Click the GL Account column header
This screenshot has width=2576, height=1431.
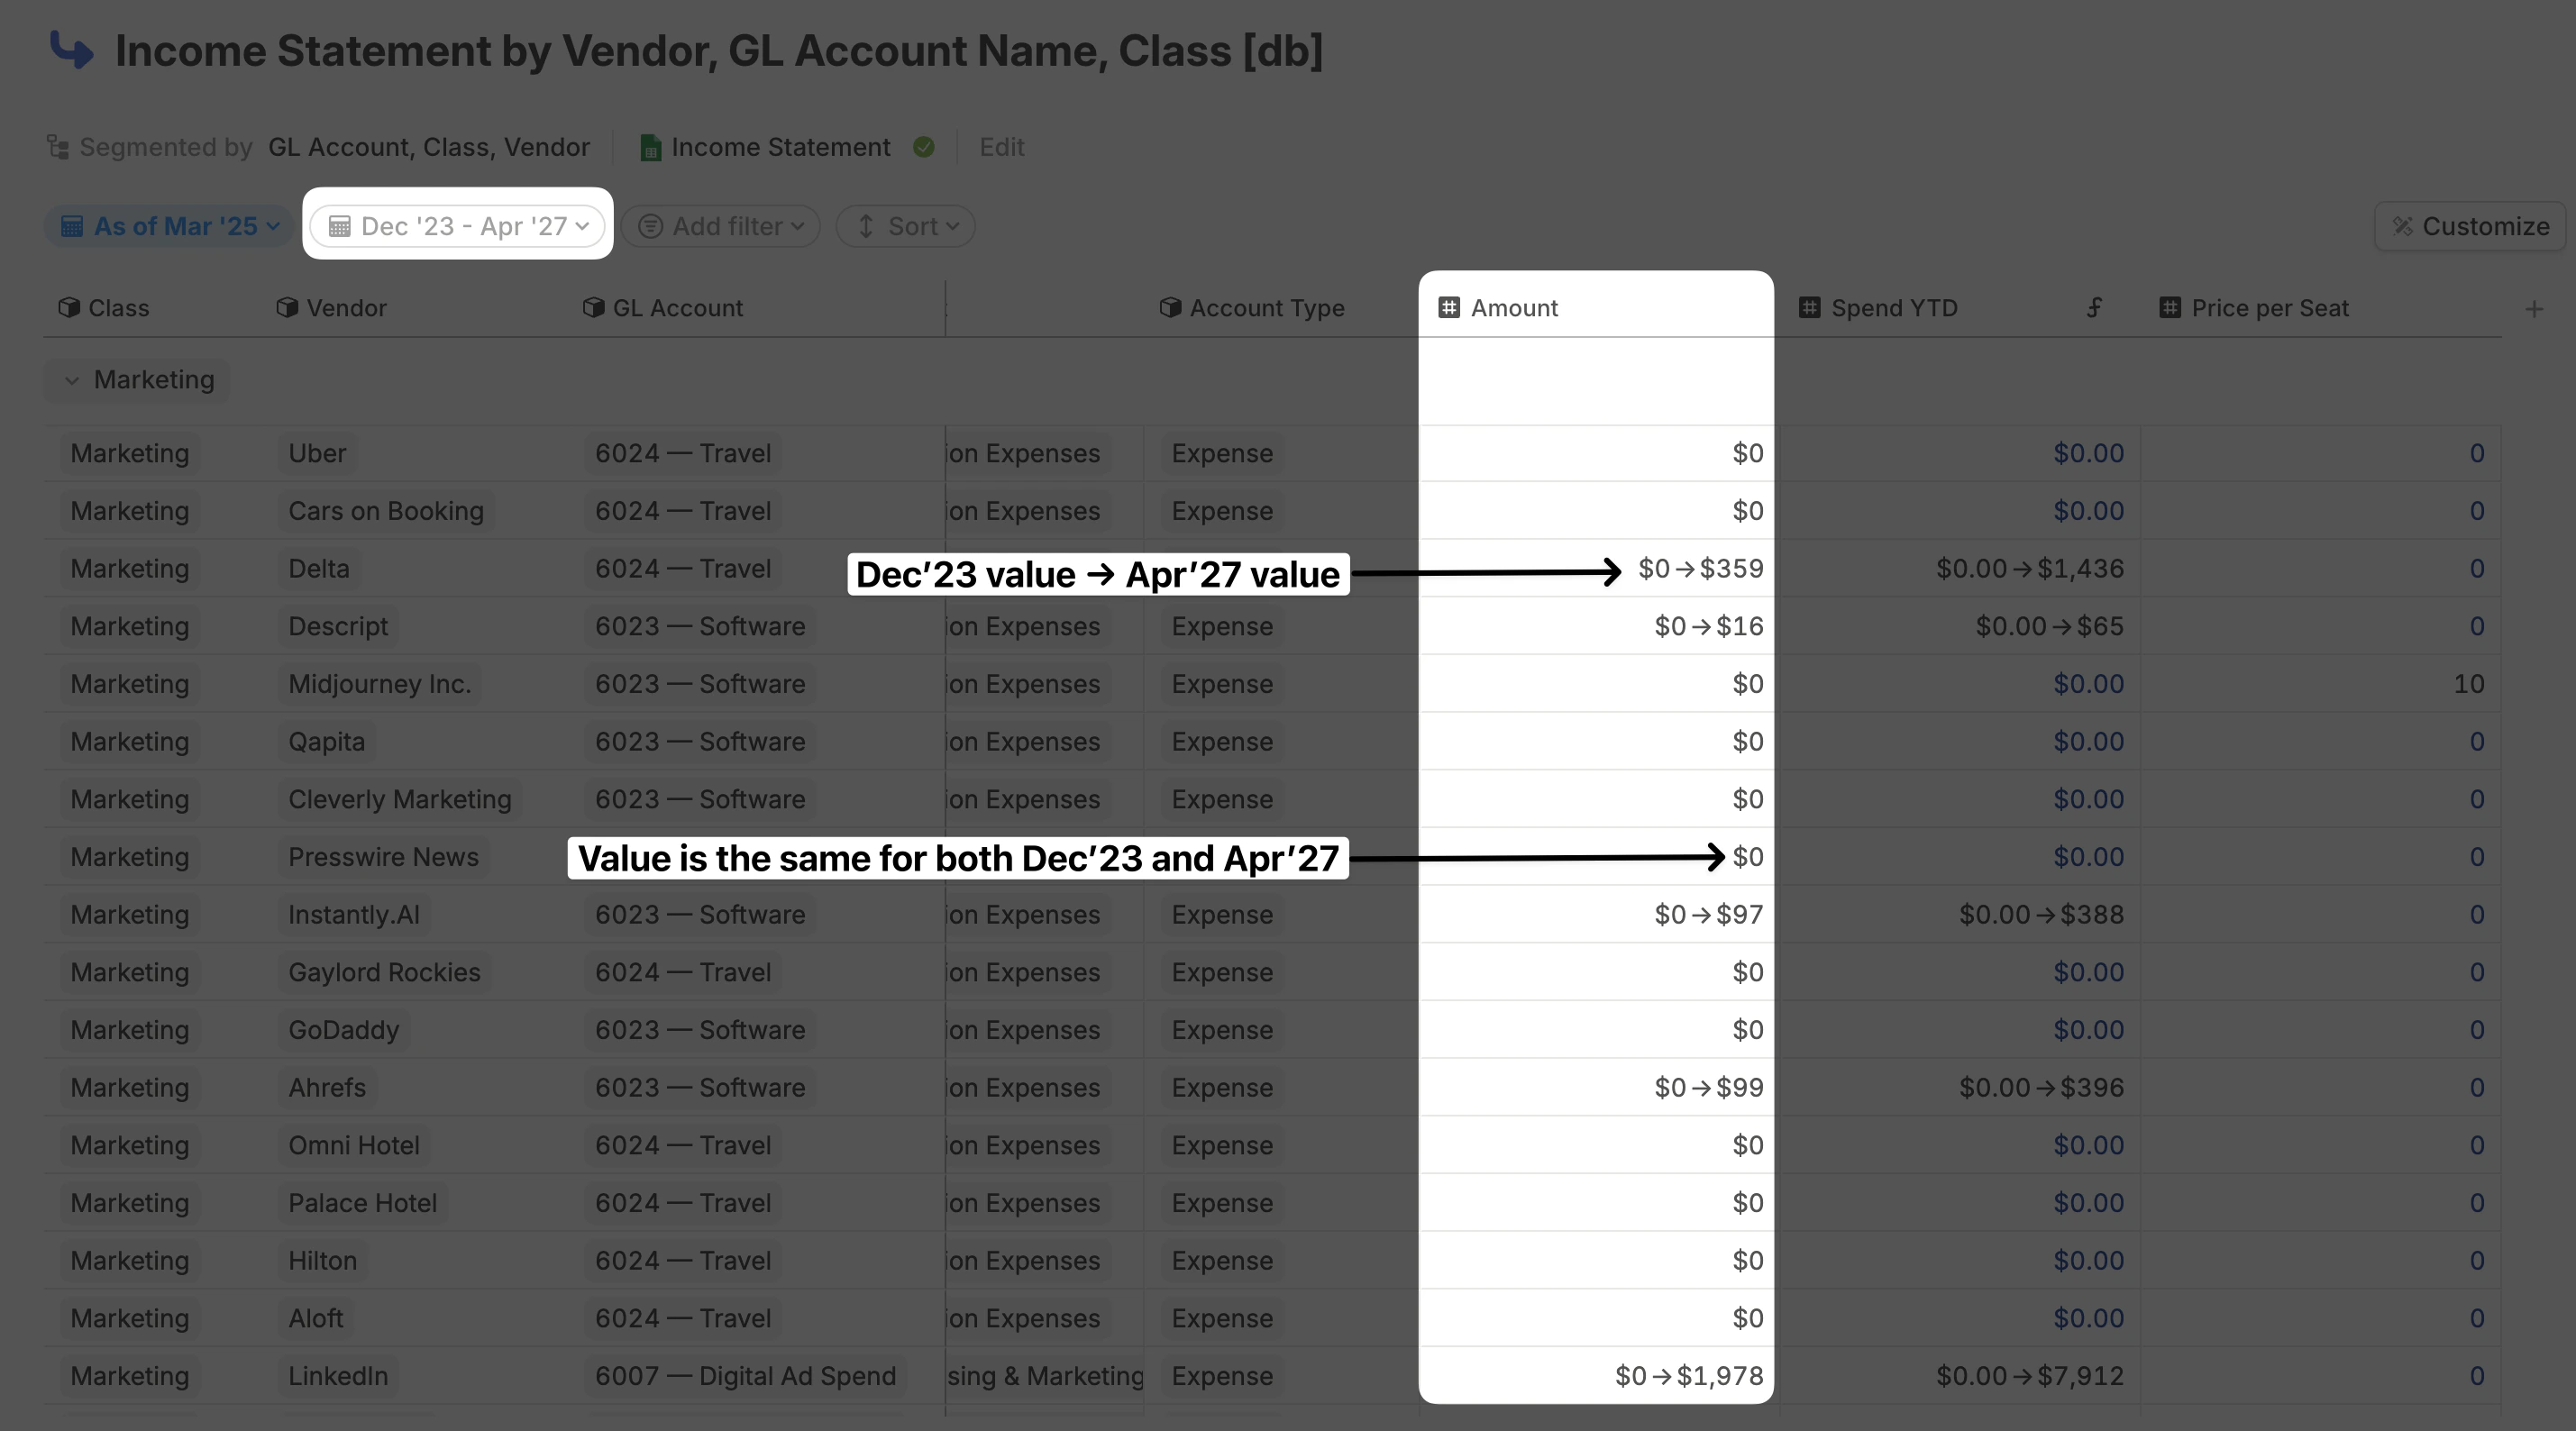click(x=677, y=308)
